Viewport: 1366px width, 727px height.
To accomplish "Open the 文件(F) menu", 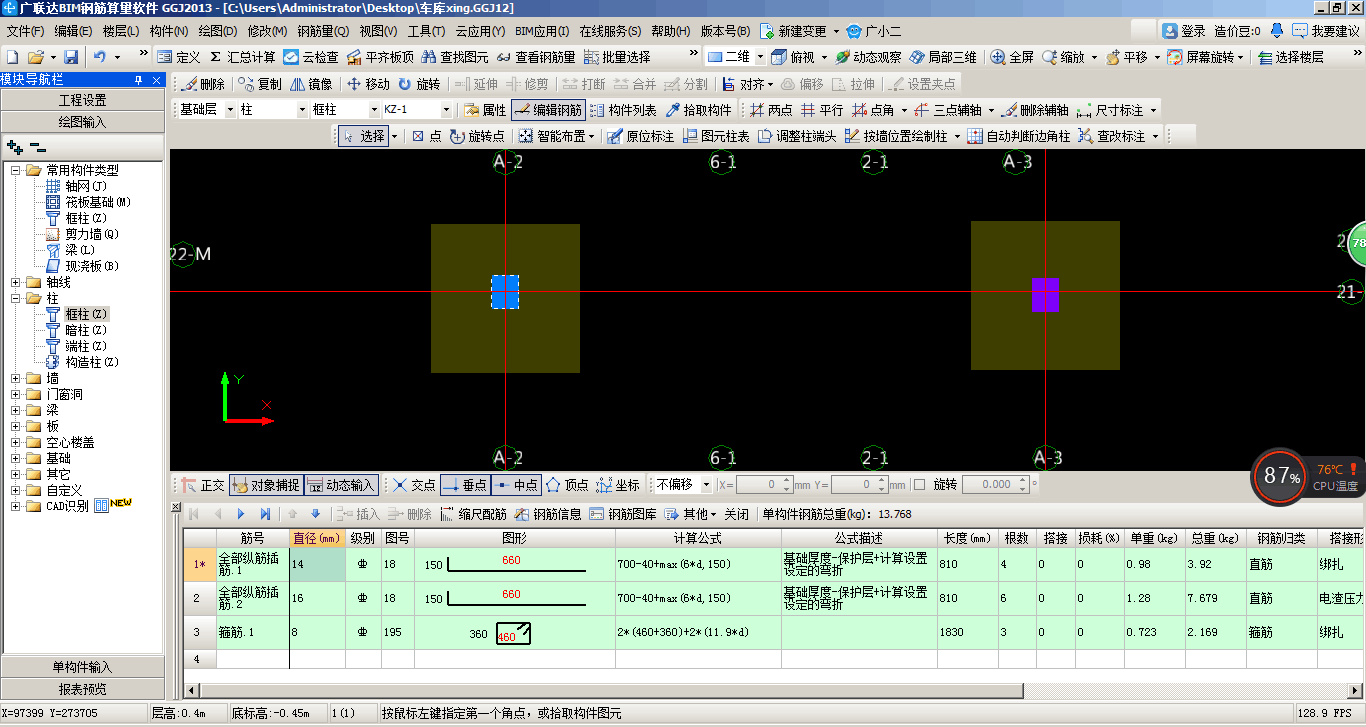I will [x=25, y=31].
